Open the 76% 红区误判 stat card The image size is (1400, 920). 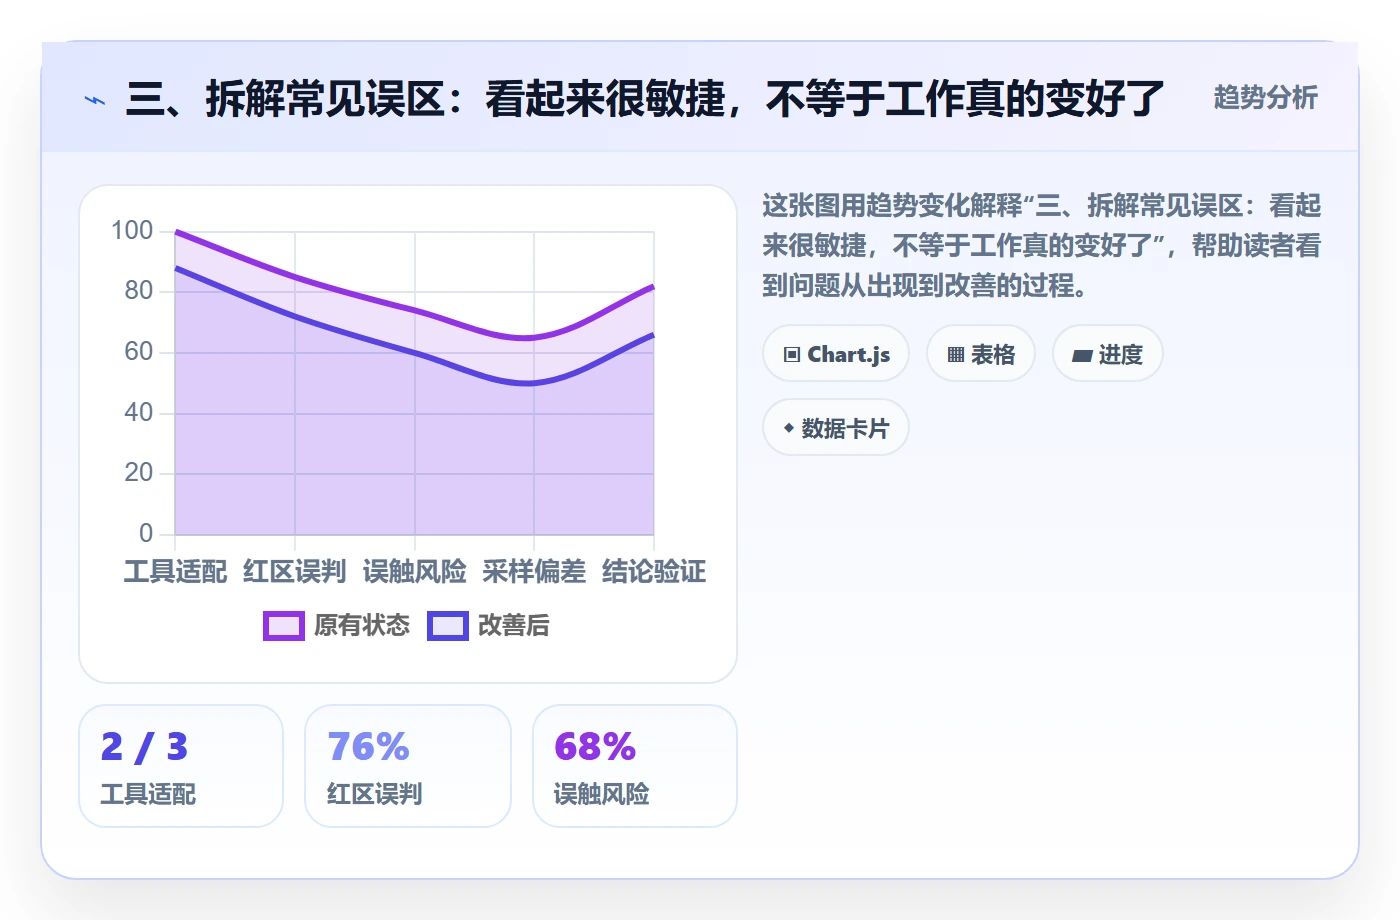point(408,766)
